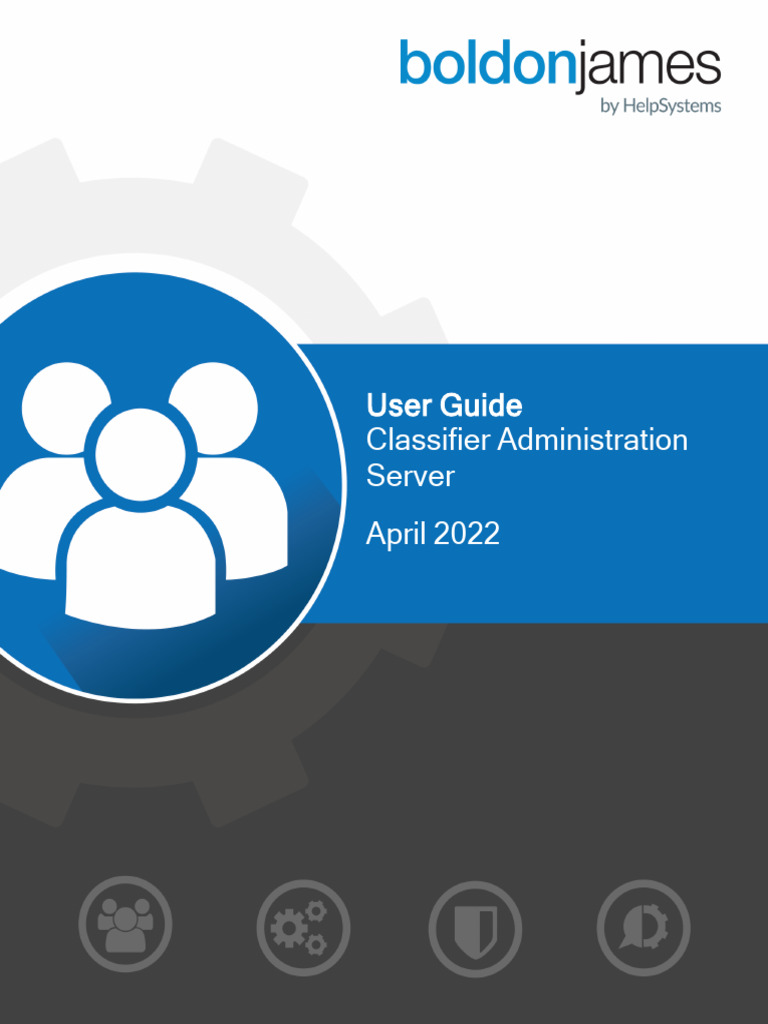Click the 'April 2022' date text
Viewport: 768px width, 1024px height.
pos(432,534)
